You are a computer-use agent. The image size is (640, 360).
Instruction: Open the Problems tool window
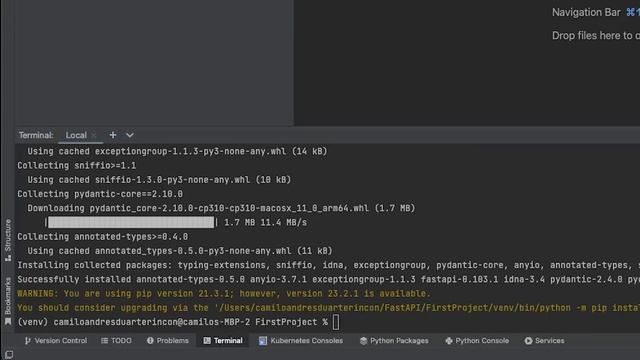(168, 340)
